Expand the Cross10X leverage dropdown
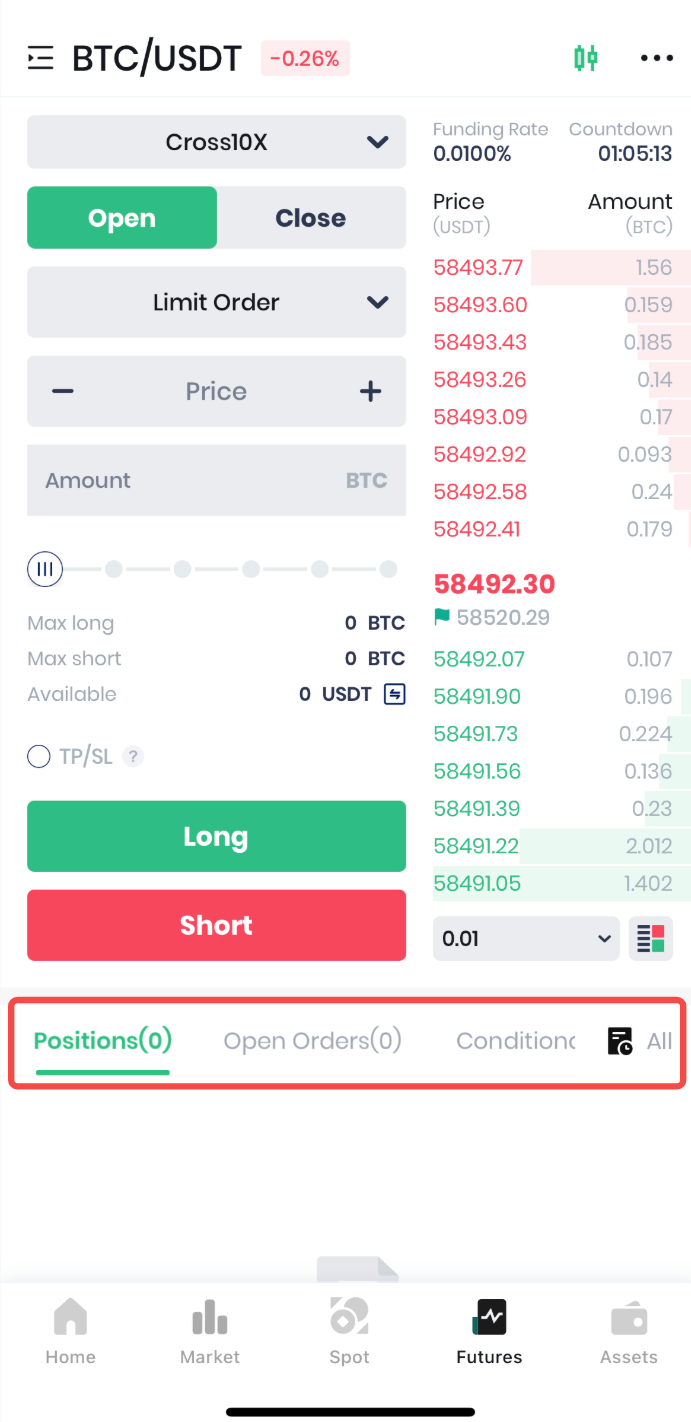This screenshot has height=1422, width=691. coord(216,142)
